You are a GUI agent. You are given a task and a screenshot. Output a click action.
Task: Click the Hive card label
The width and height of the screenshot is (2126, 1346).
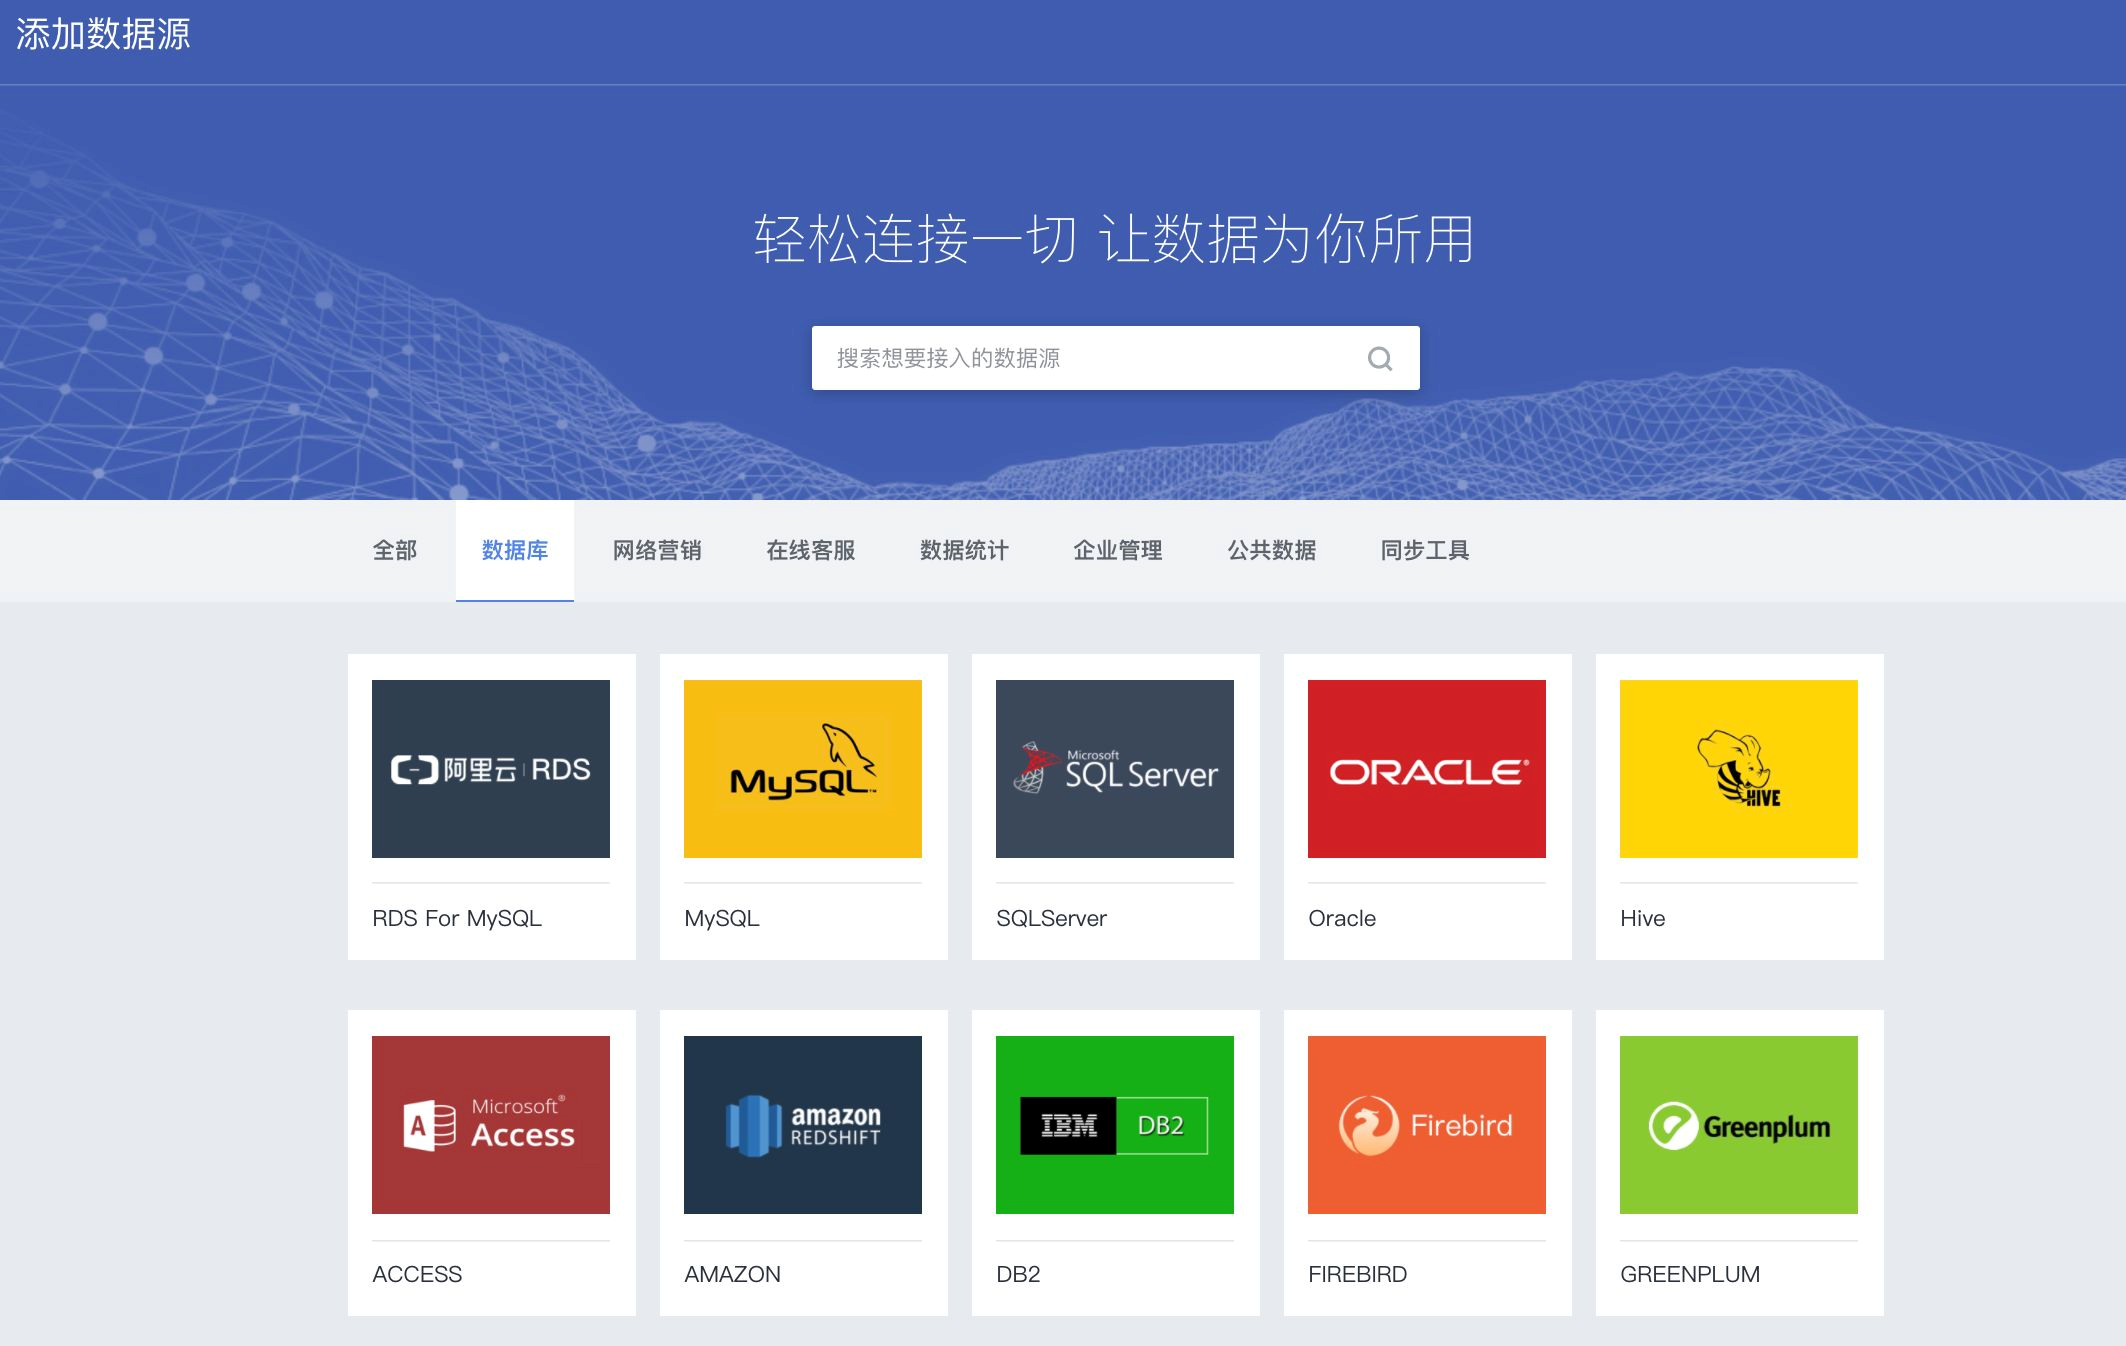[1643, 918]
